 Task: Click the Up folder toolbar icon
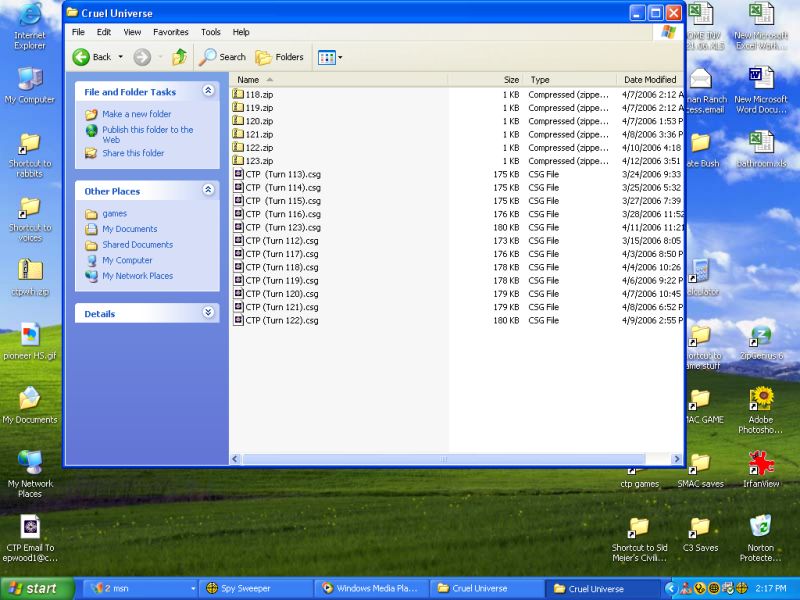(x=179, y=57)
